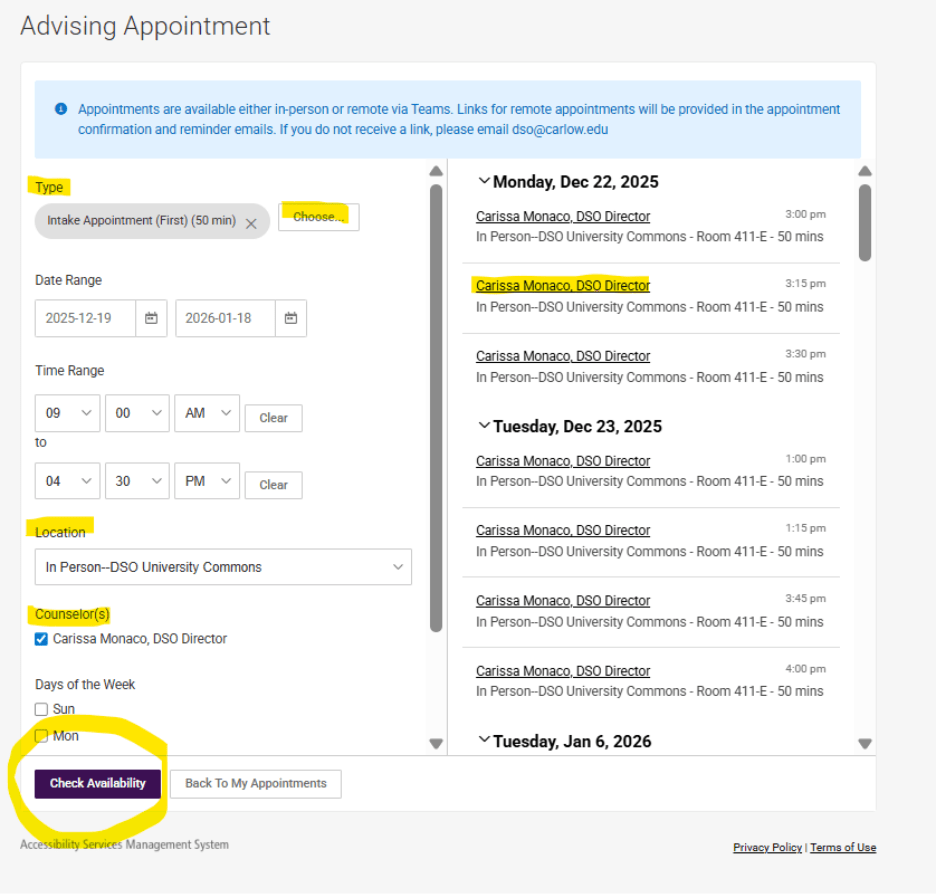Uncheck Carissa Monaco, DSO Director counselor

point(42,639)
